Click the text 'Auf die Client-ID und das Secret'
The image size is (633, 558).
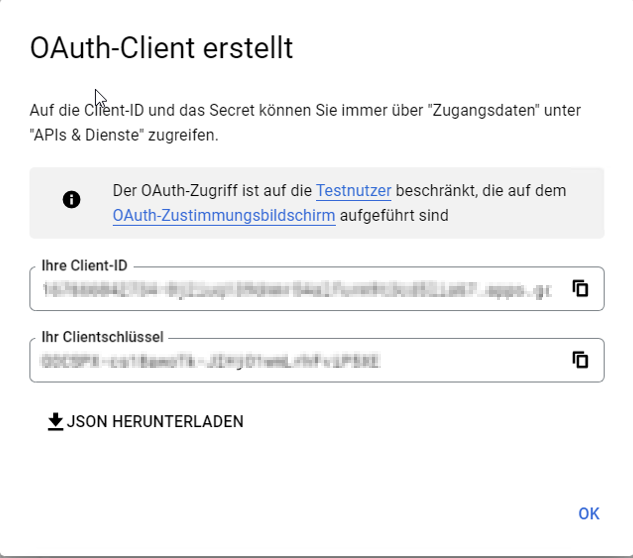pos(142,110)
